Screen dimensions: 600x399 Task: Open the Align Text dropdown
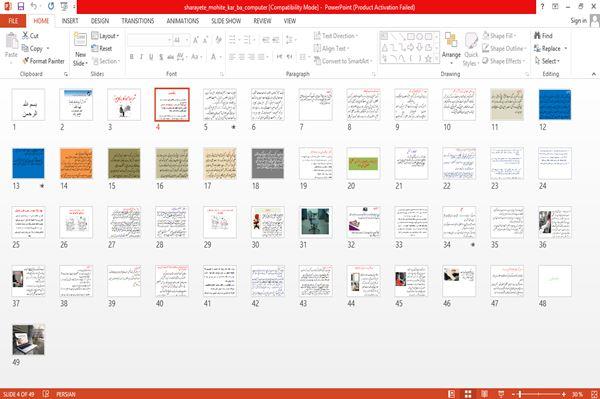click(x=331, y=49)
